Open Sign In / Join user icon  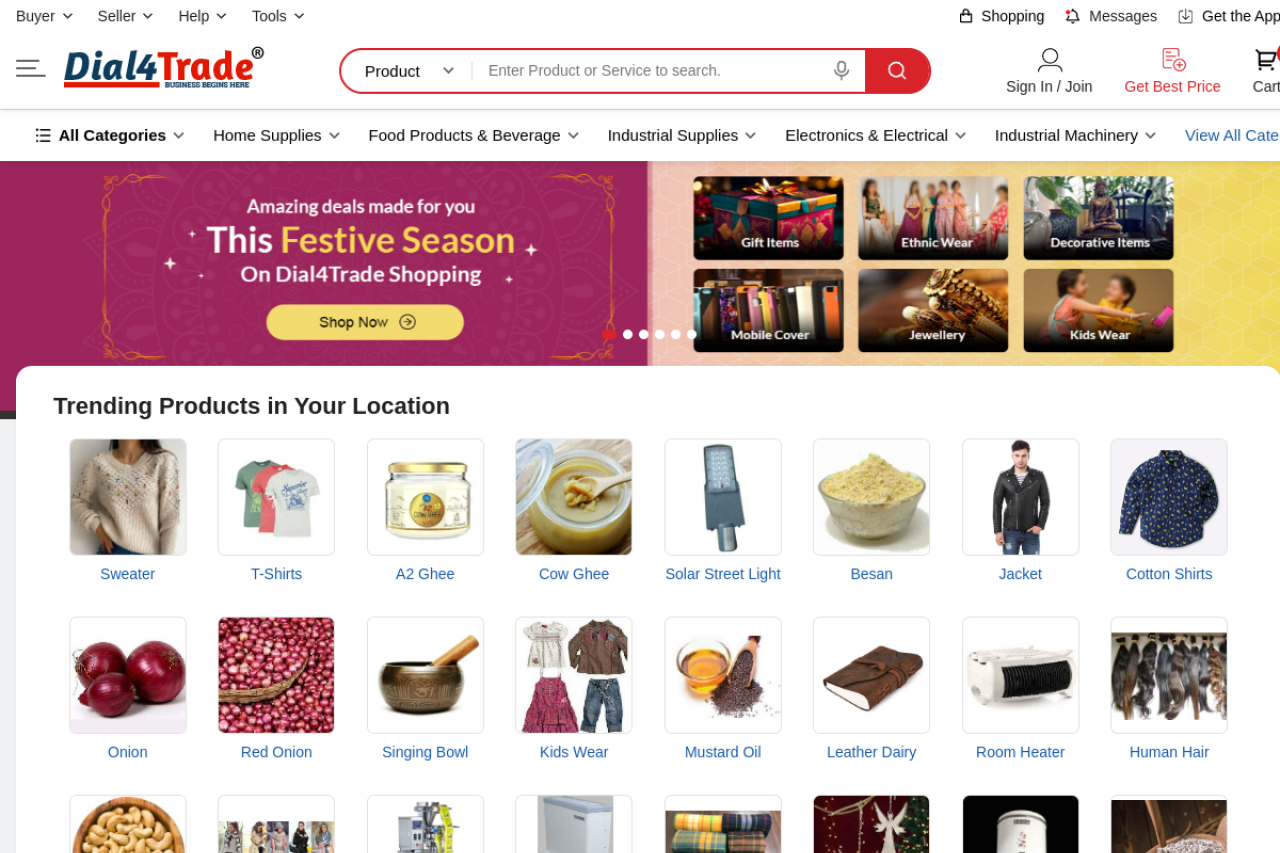click(x=1049, y=60)
